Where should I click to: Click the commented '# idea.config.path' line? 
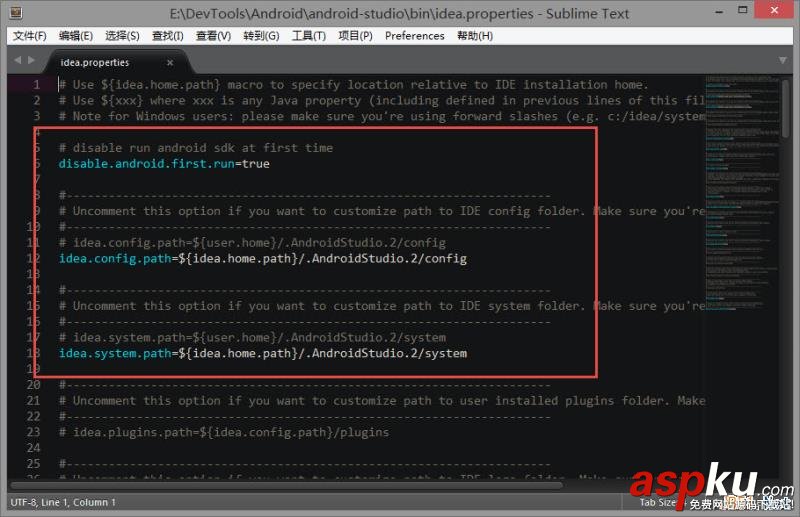coord(252,243)
